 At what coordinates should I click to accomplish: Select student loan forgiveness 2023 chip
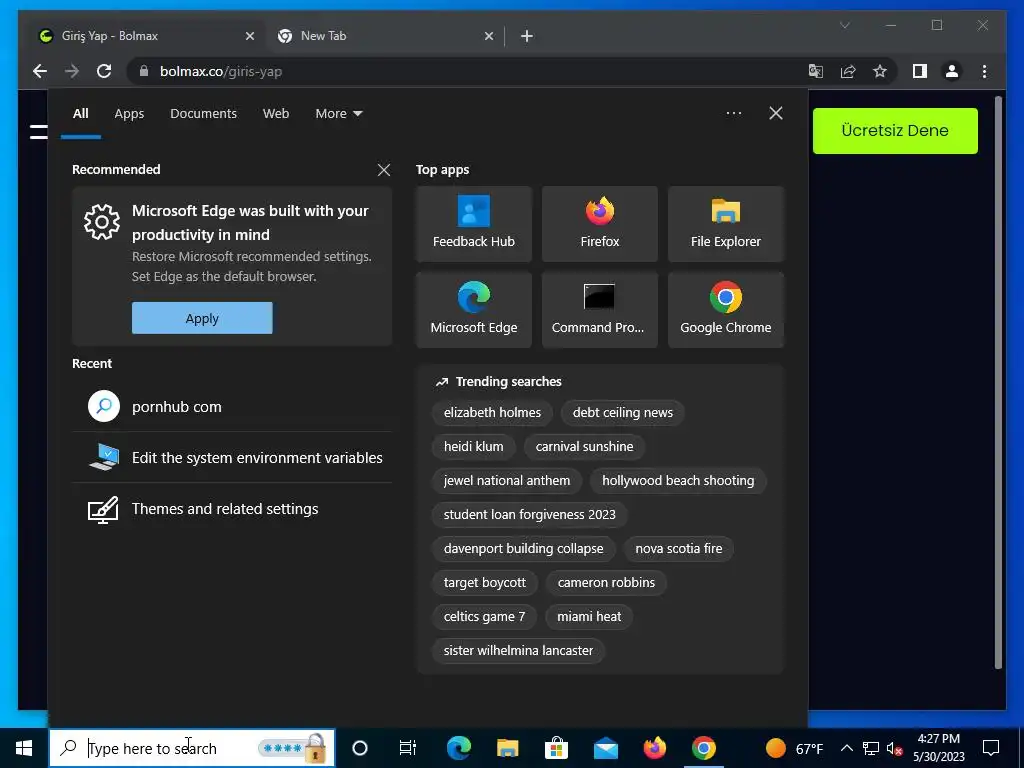coord(529,515)
